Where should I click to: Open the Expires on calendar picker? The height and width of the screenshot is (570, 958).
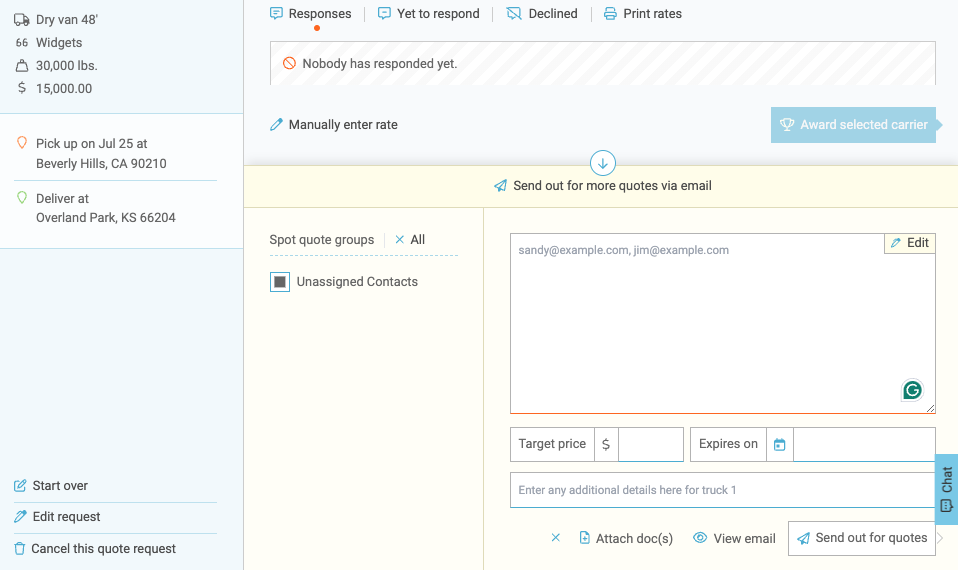pos(780,445)
